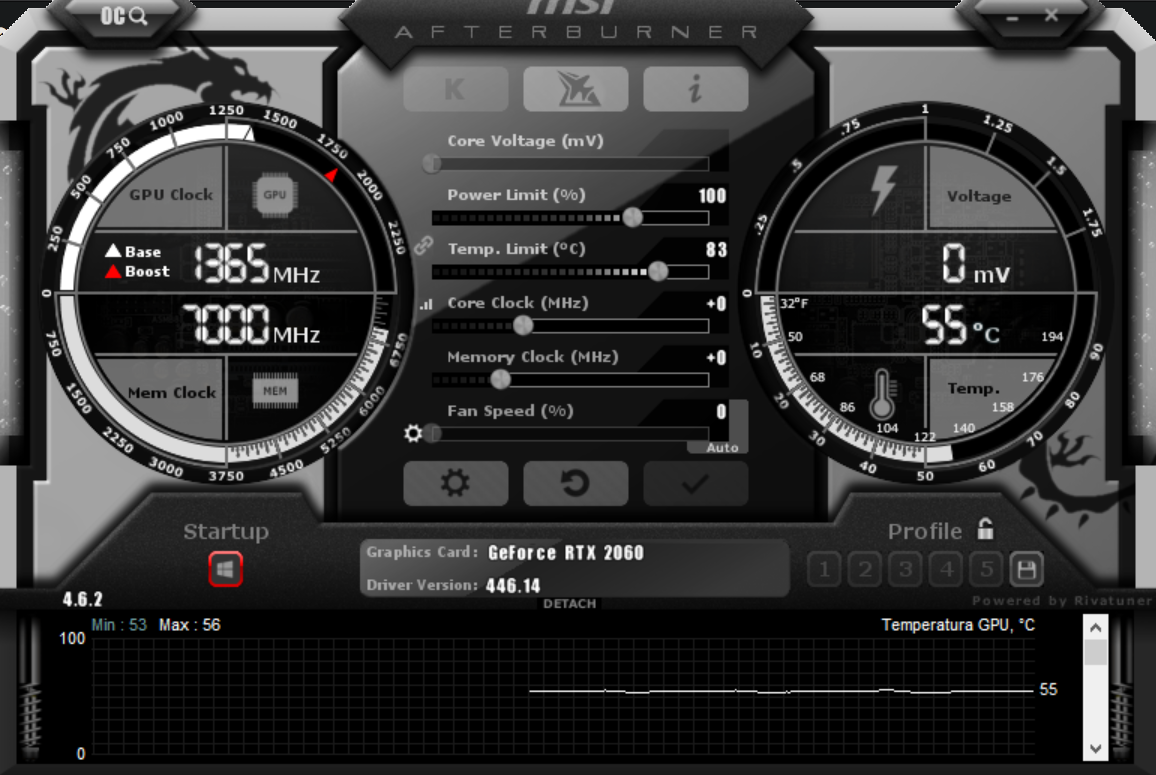The image size is (1156, 775).
Task: Save profile with the floppy disk icon
Action: click(1026, 569)
